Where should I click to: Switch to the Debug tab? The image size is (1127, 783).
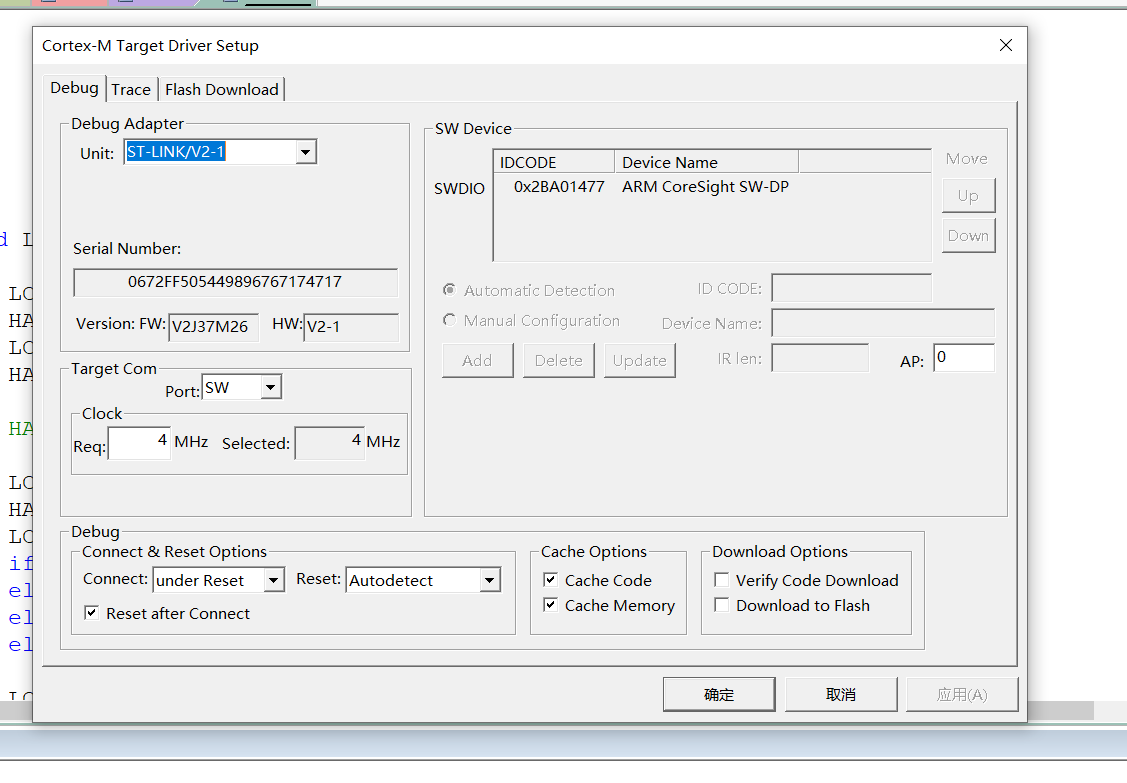pos(74,88)
